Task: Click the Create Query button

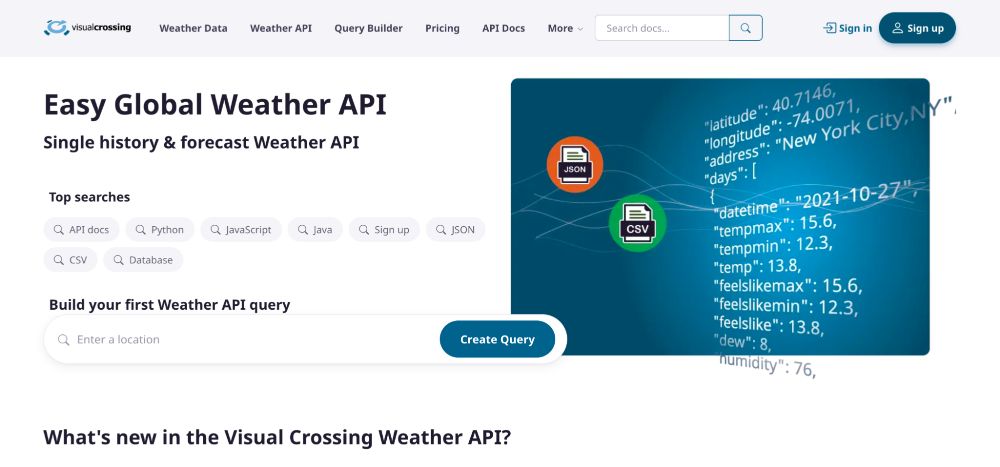Action: pyautogui.click(x=497, y=339)
